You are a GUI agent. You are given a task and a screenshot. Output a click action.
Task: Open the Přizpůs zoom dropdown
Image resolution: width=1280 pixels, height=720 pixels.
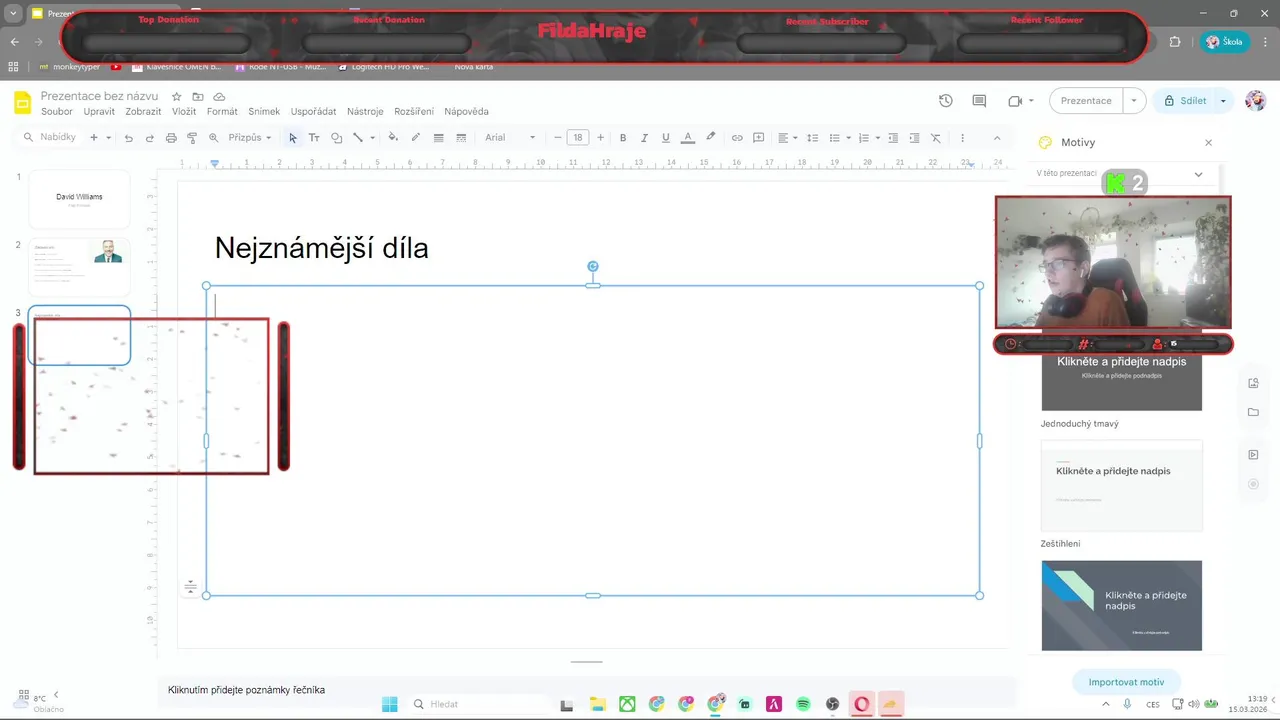(x=250, y=138)
